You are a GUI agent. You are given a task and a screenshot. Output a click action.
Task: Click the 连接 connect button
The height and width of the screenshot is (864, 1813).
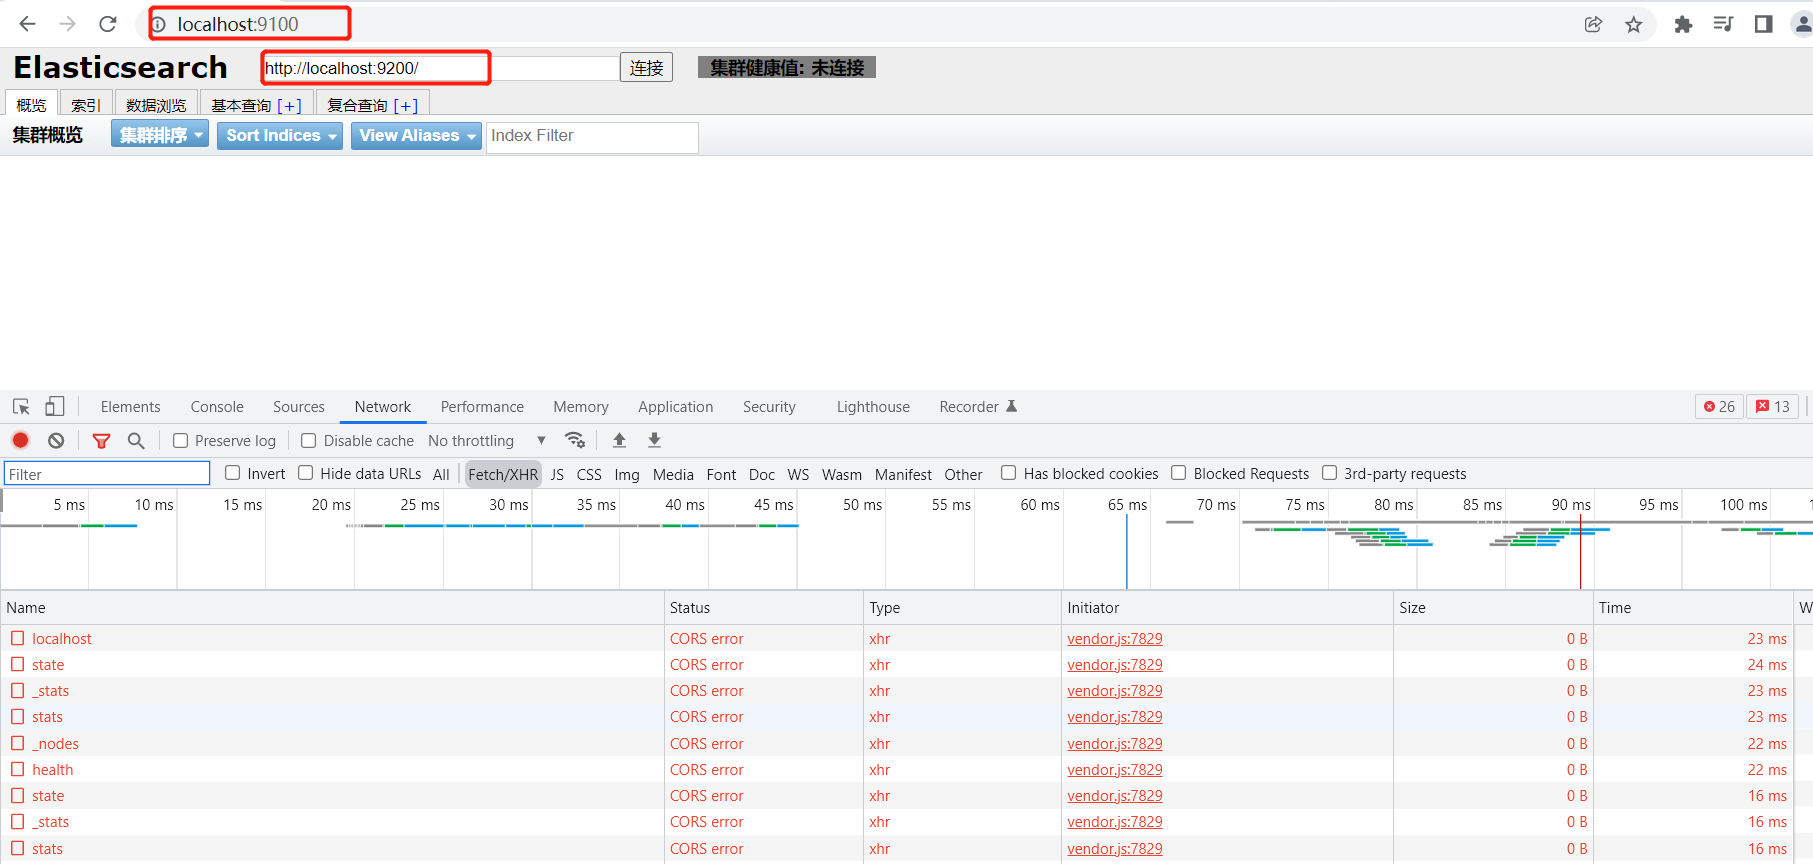pos(646,67)
